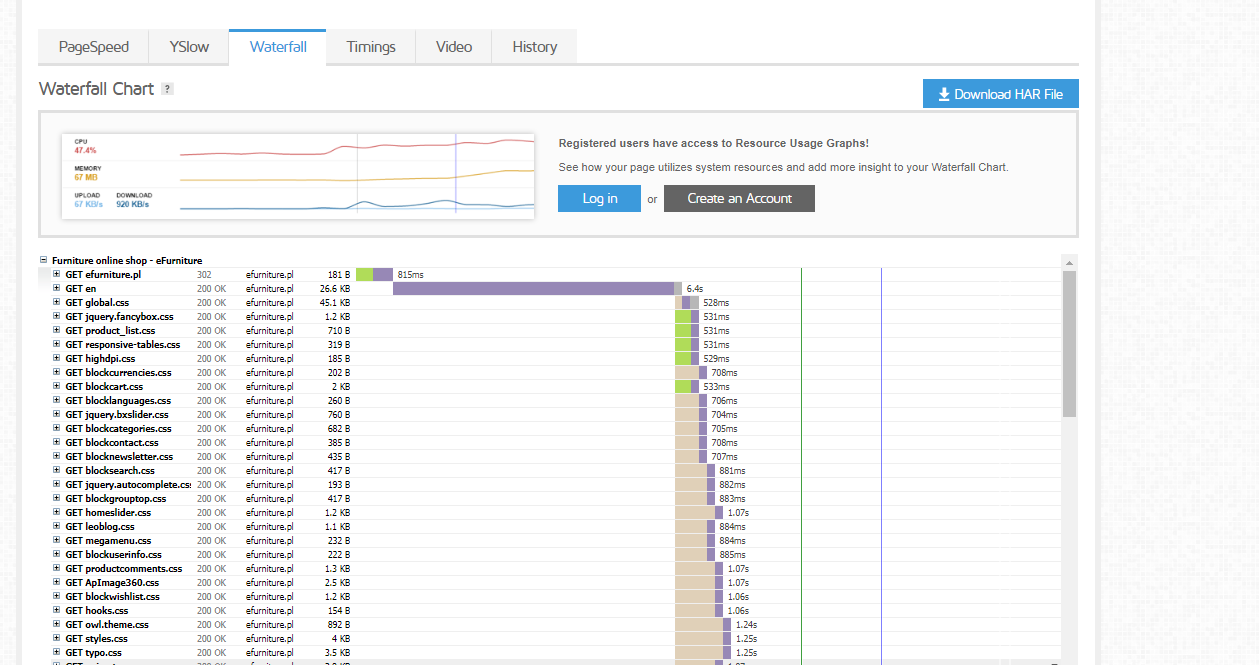Expand the GET hooks.css request

pyautogui.click(x=57, y=610)
